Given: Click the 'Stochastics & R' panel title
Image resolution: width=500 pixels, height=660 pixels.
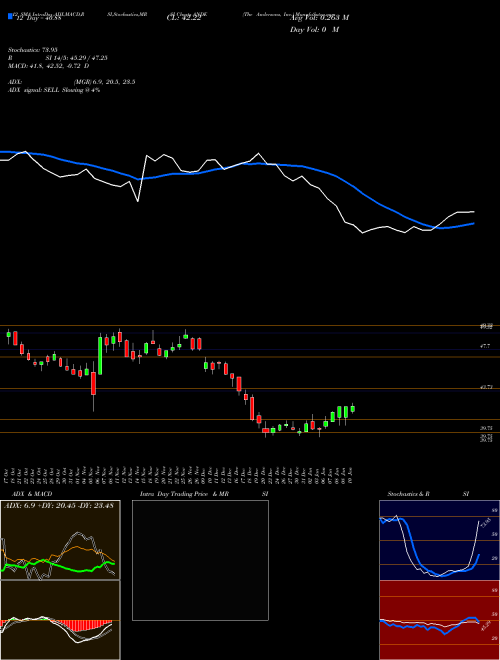Looking at the screenshot, I should tap(409, 494).
